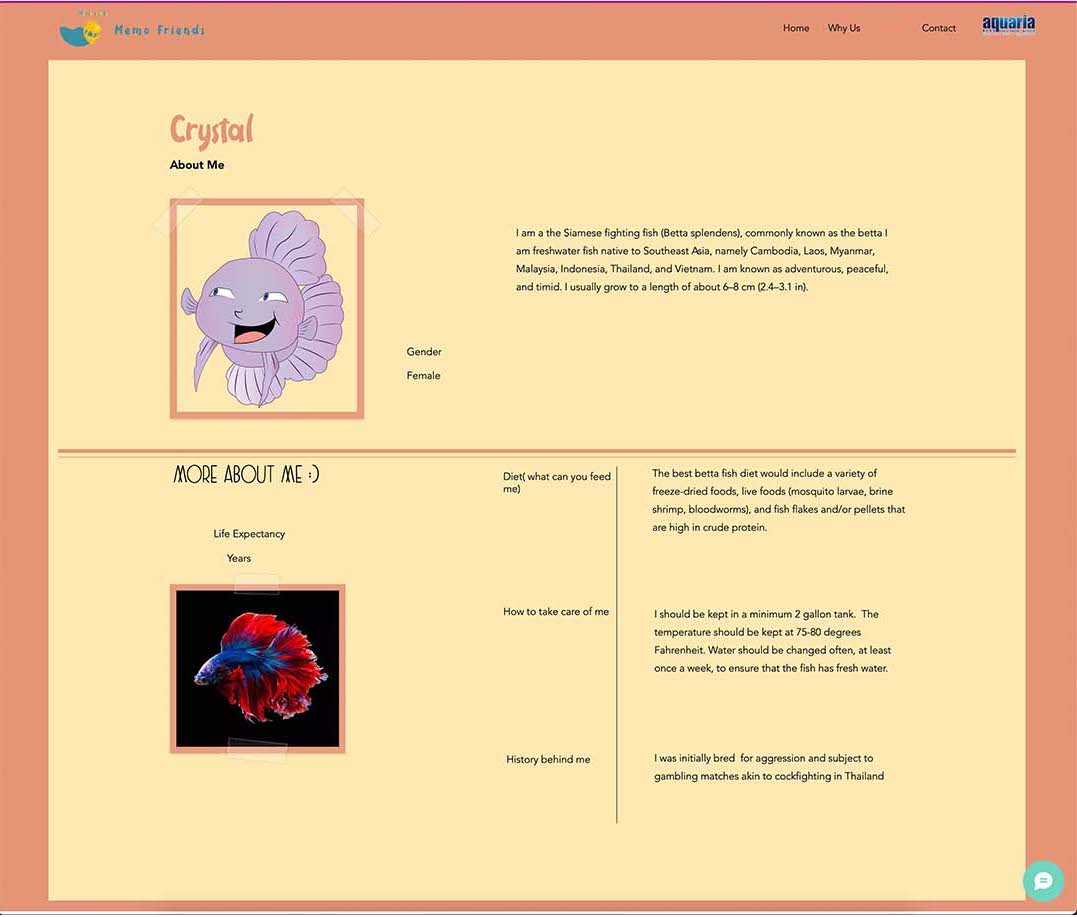This screenshot has height=917, width=1077.
Task: Click the red and blue betta photo
Action: (x=258, y=668)
